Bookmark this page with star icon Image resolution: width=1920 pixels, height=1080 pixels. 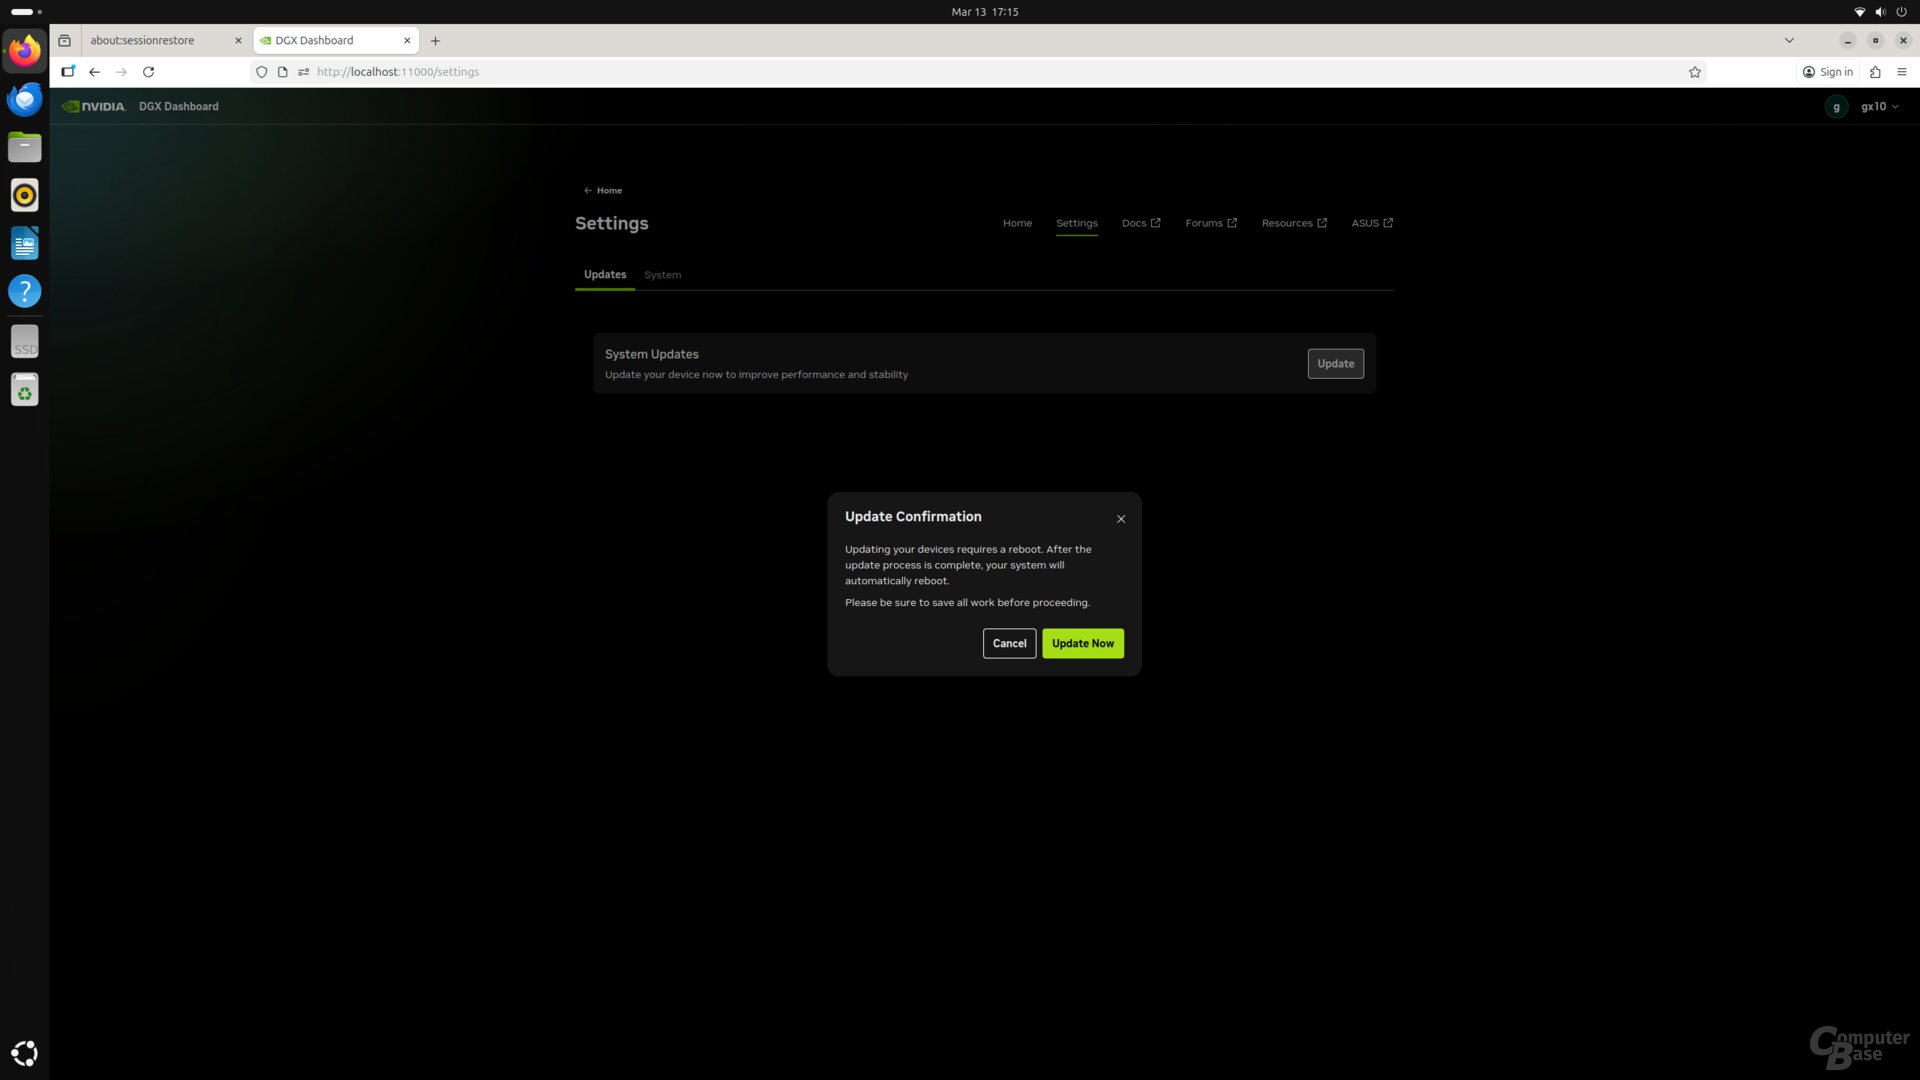[1694, 72]
